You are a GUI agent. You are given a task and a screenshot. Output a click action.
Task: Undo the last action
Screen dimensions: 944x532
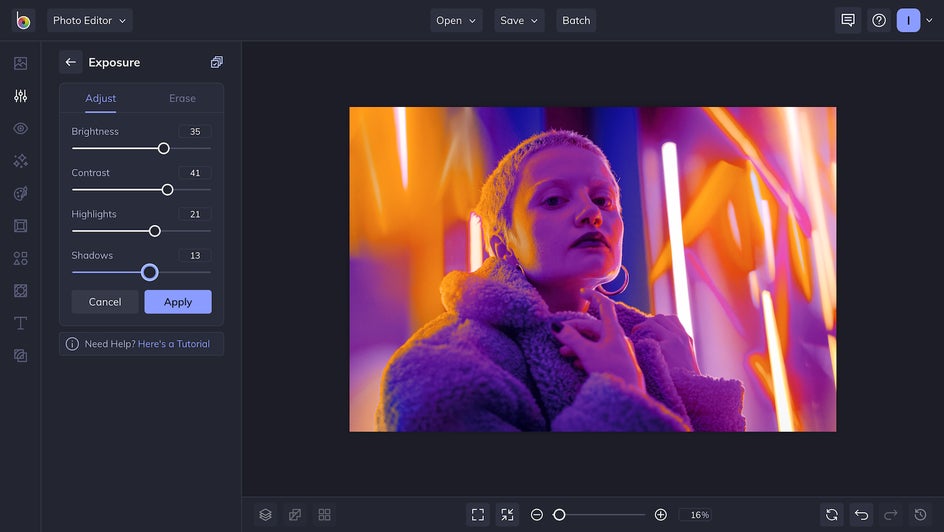point(862,515)
